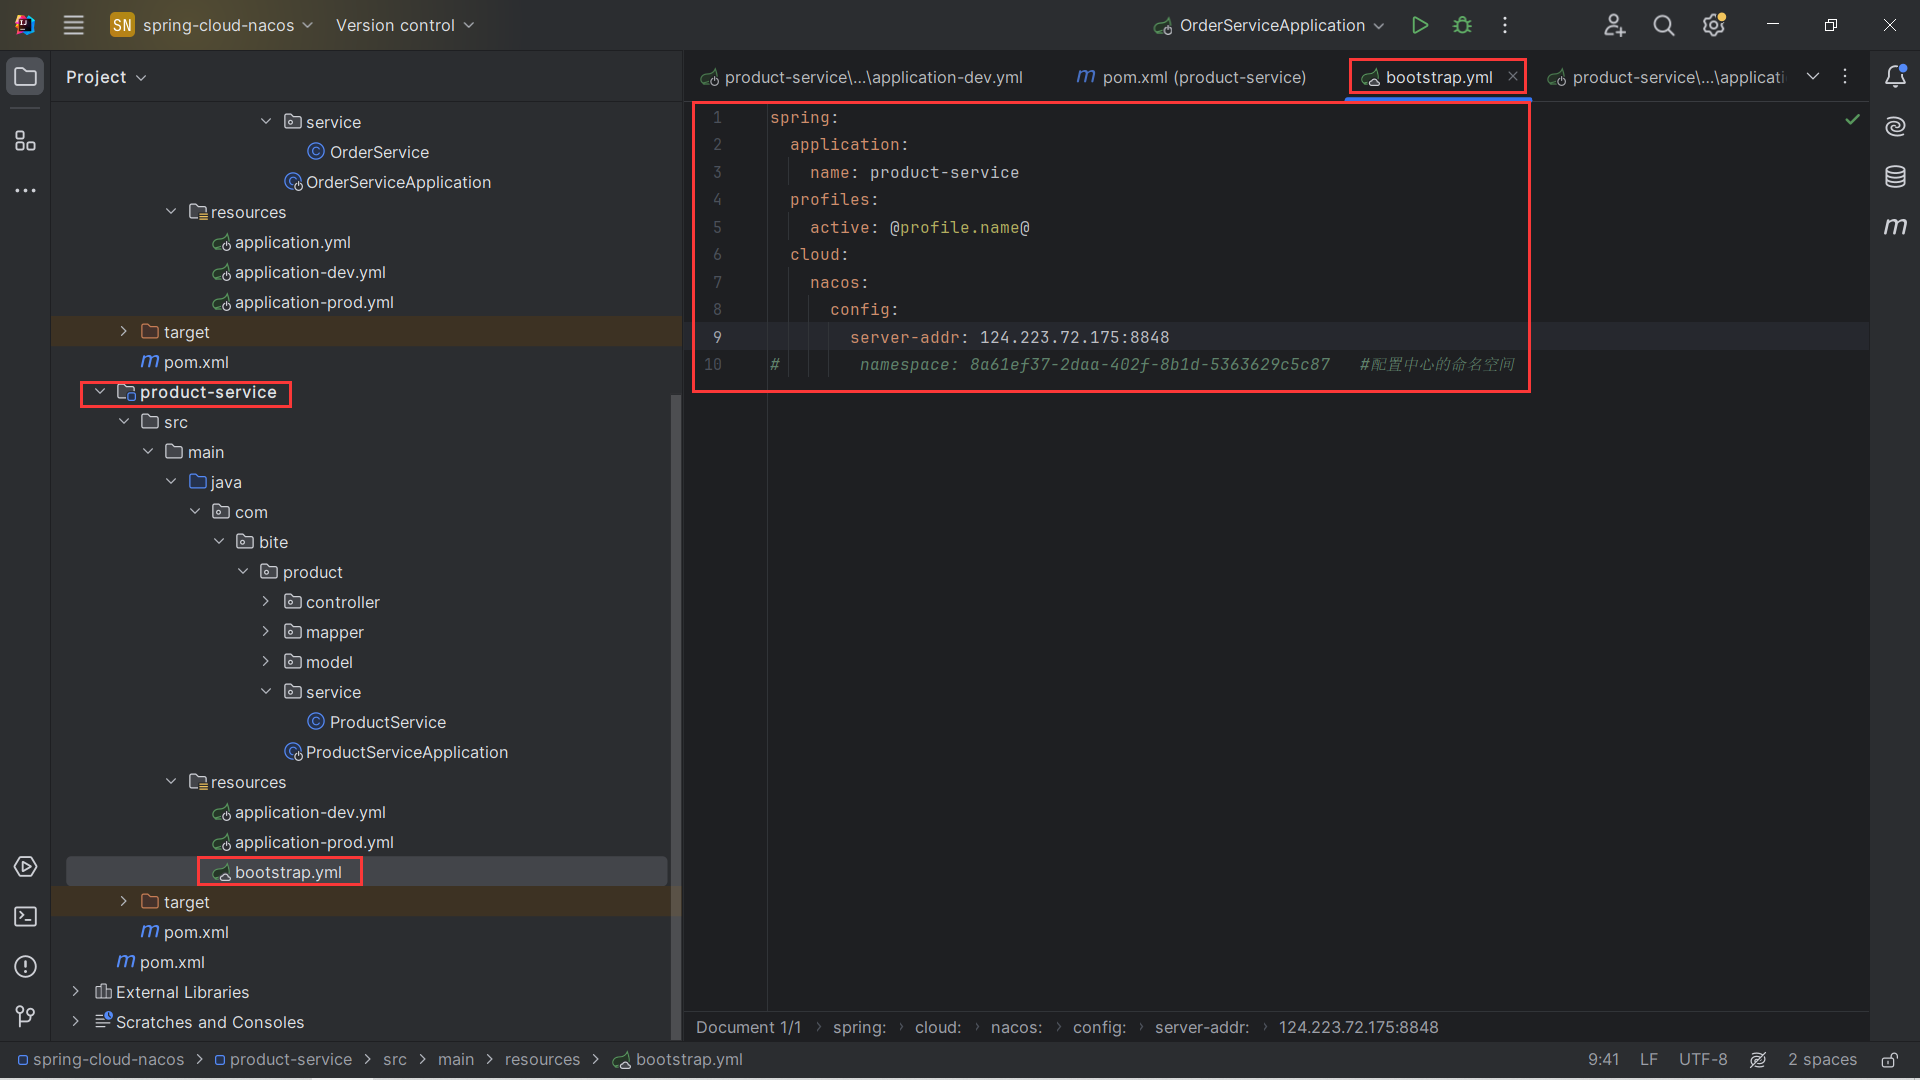Open more run actions menu
This screenshot has height=1080, width=1920.
point(1505,25)
